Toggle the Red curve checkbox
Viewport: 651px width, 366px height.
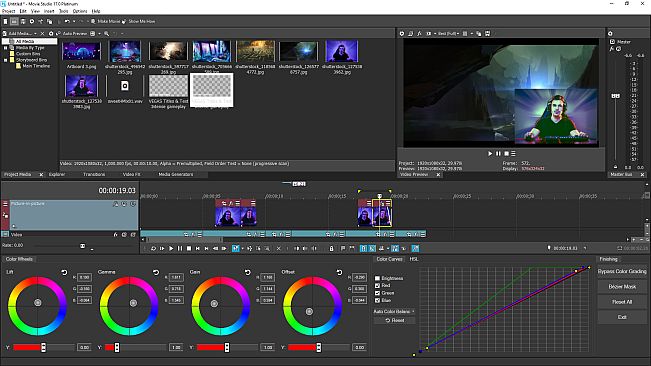point(377,285)
